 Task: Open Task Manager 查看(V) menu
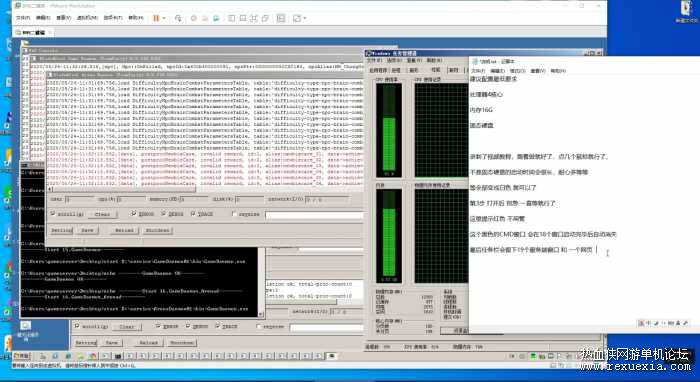click(x=414, y=60)
